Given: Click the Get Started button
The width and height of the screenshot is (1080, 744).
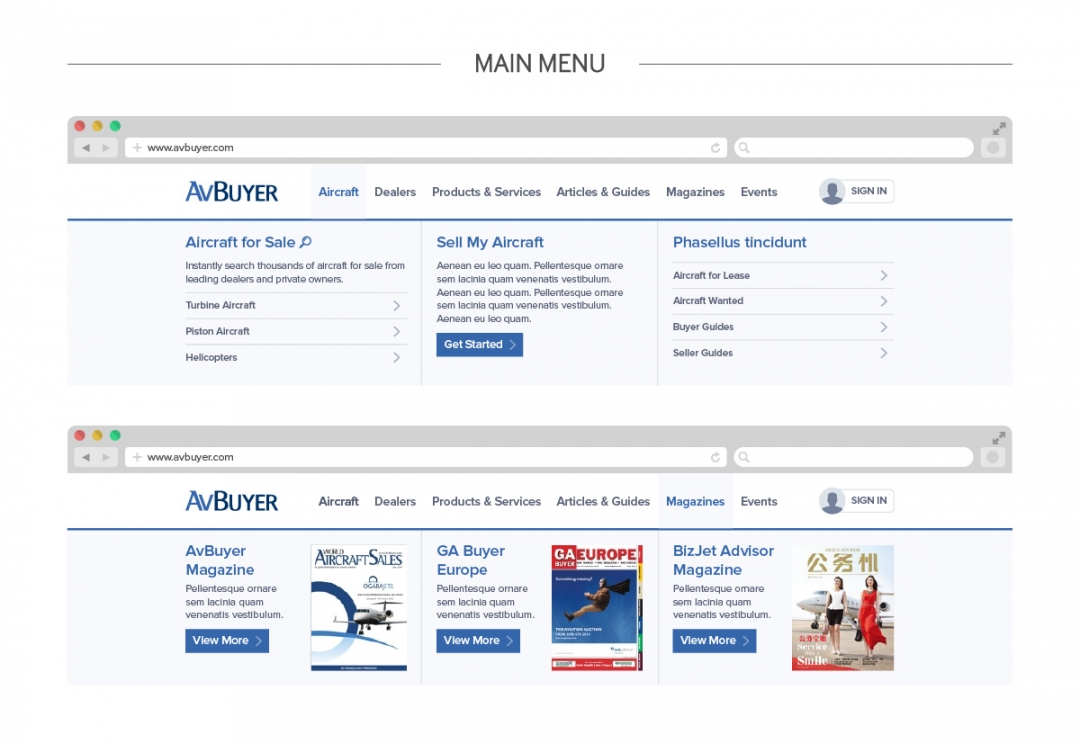Looking at the screenshot, I should point(479,344).
